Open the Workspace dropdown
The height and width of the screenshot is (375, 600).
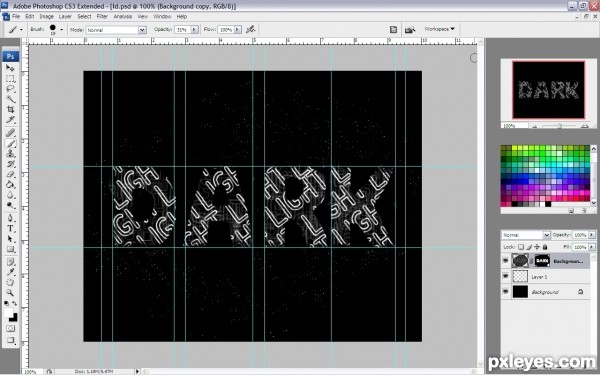pos(439,29)
